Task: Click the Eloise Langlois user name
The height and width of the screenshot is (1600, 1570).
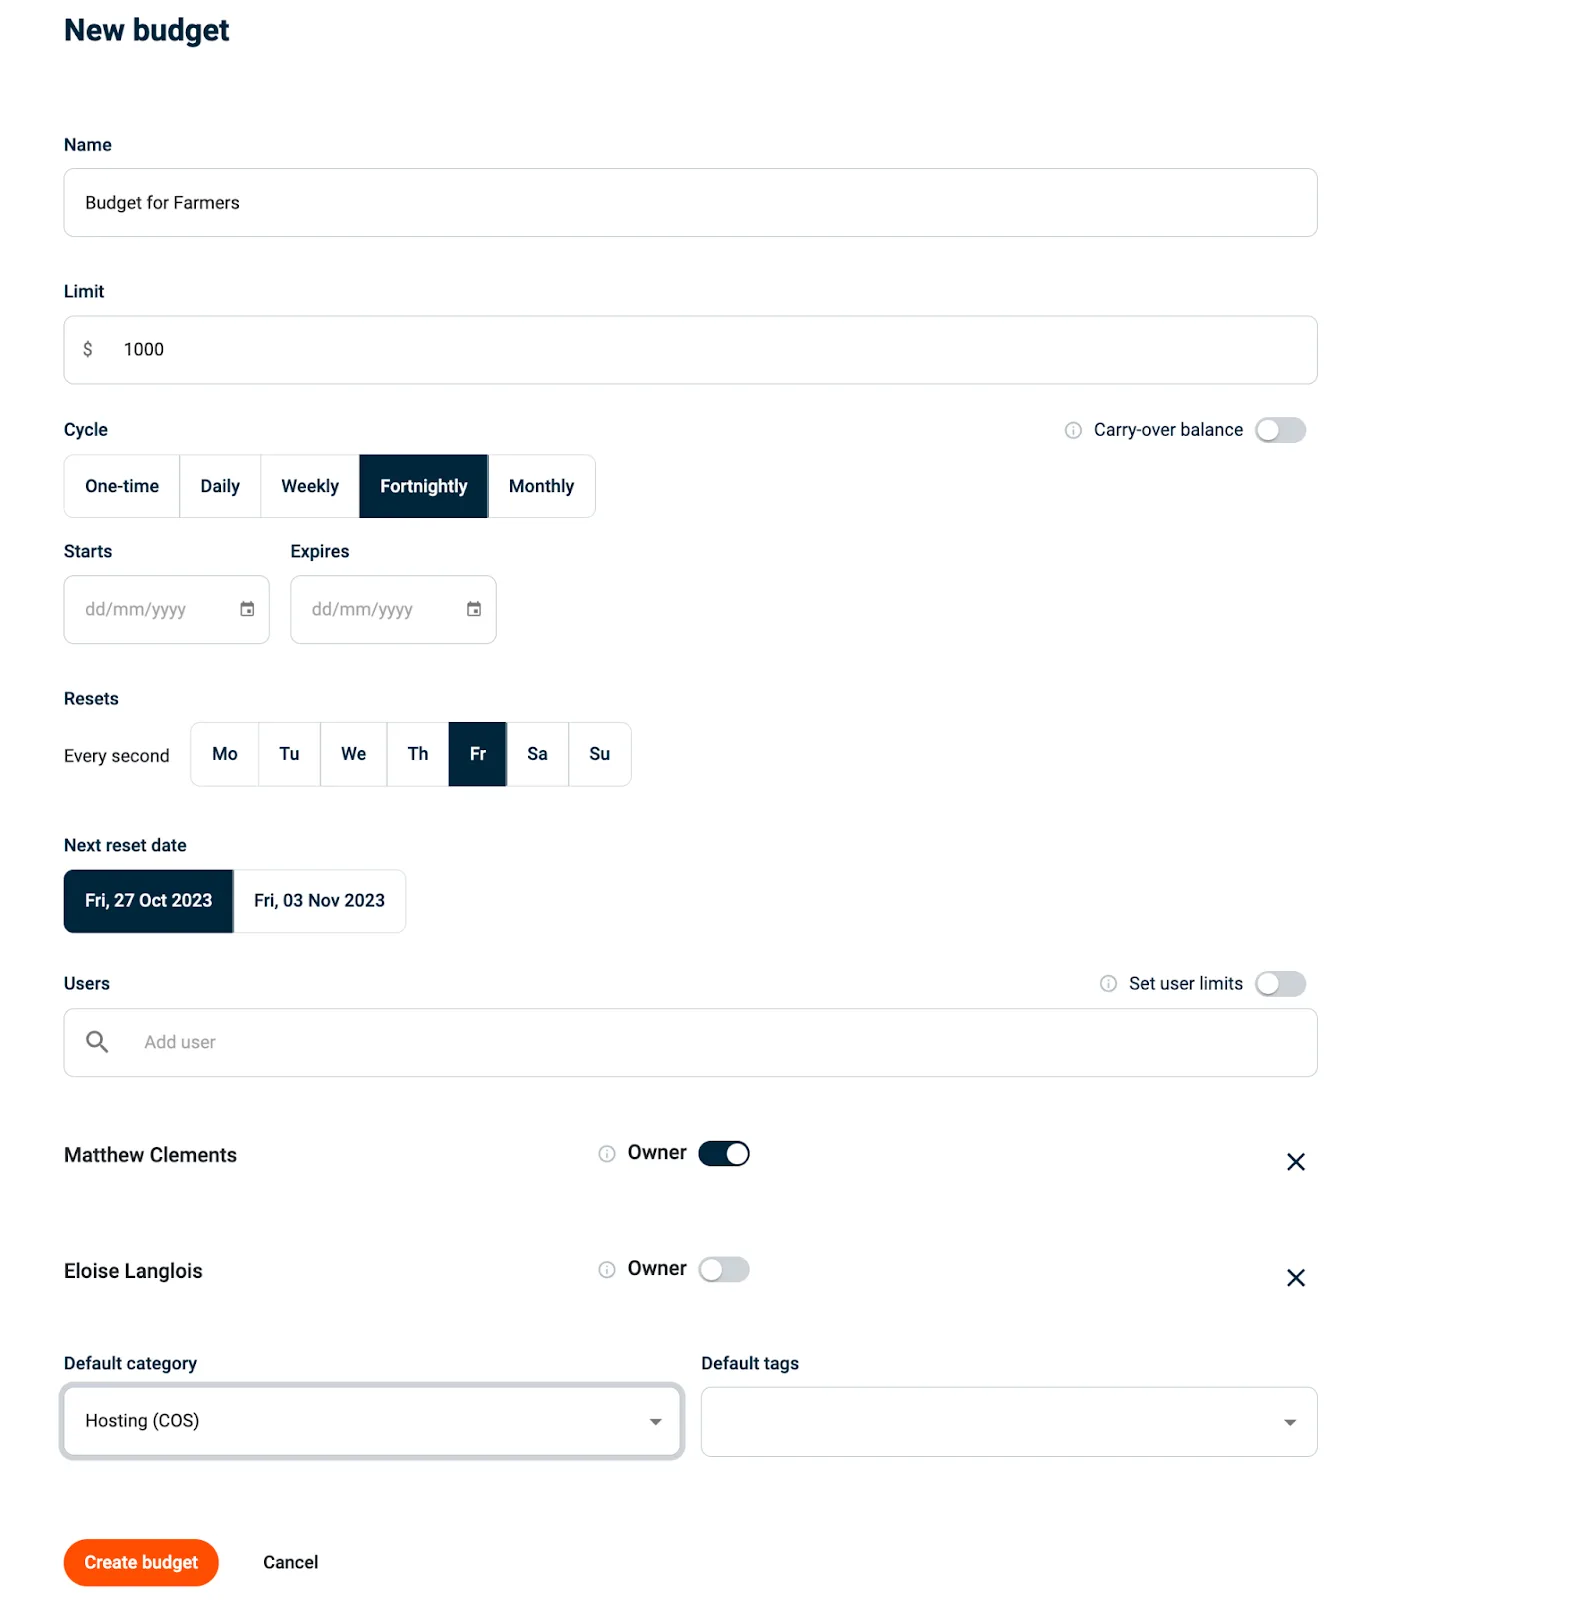Action: click(133, 1271)
